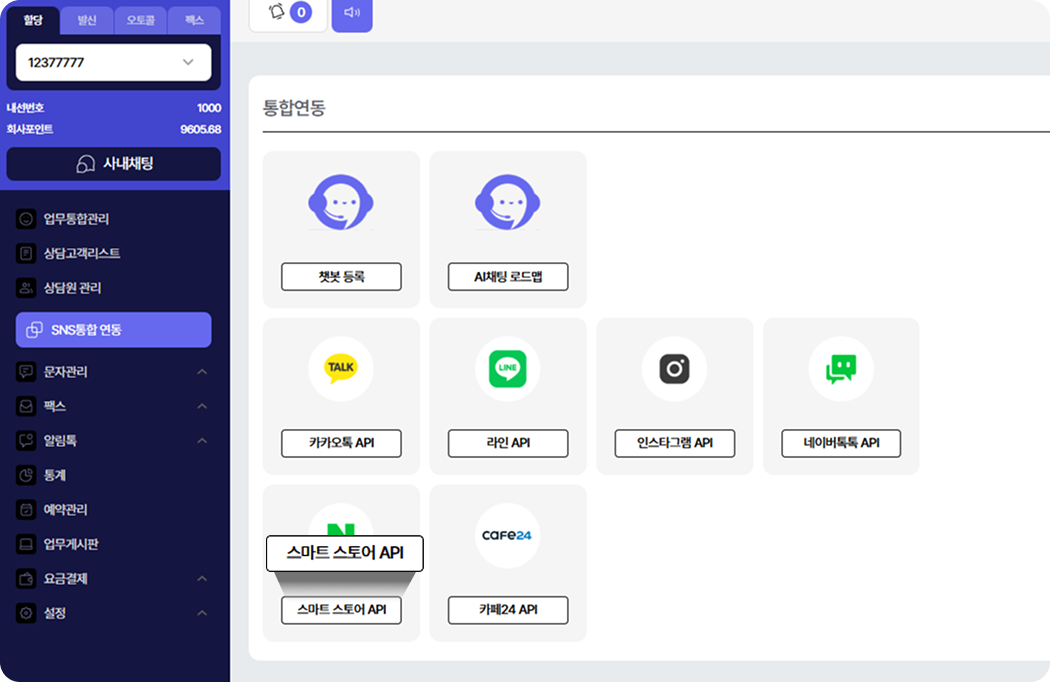Click the notification bell icon
Viewport: 1050px width, 682px height.
click(x=277, y=13)
